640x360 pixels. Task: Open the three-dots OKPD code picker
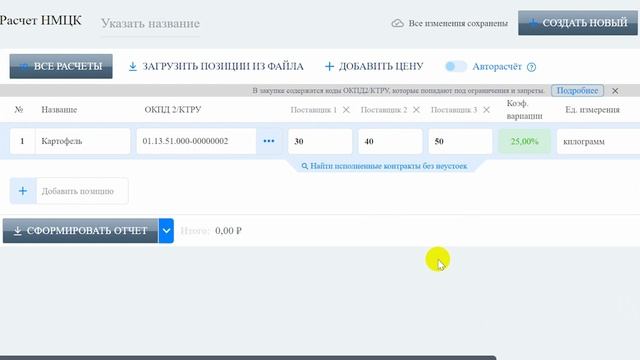[x=269, y=141]
